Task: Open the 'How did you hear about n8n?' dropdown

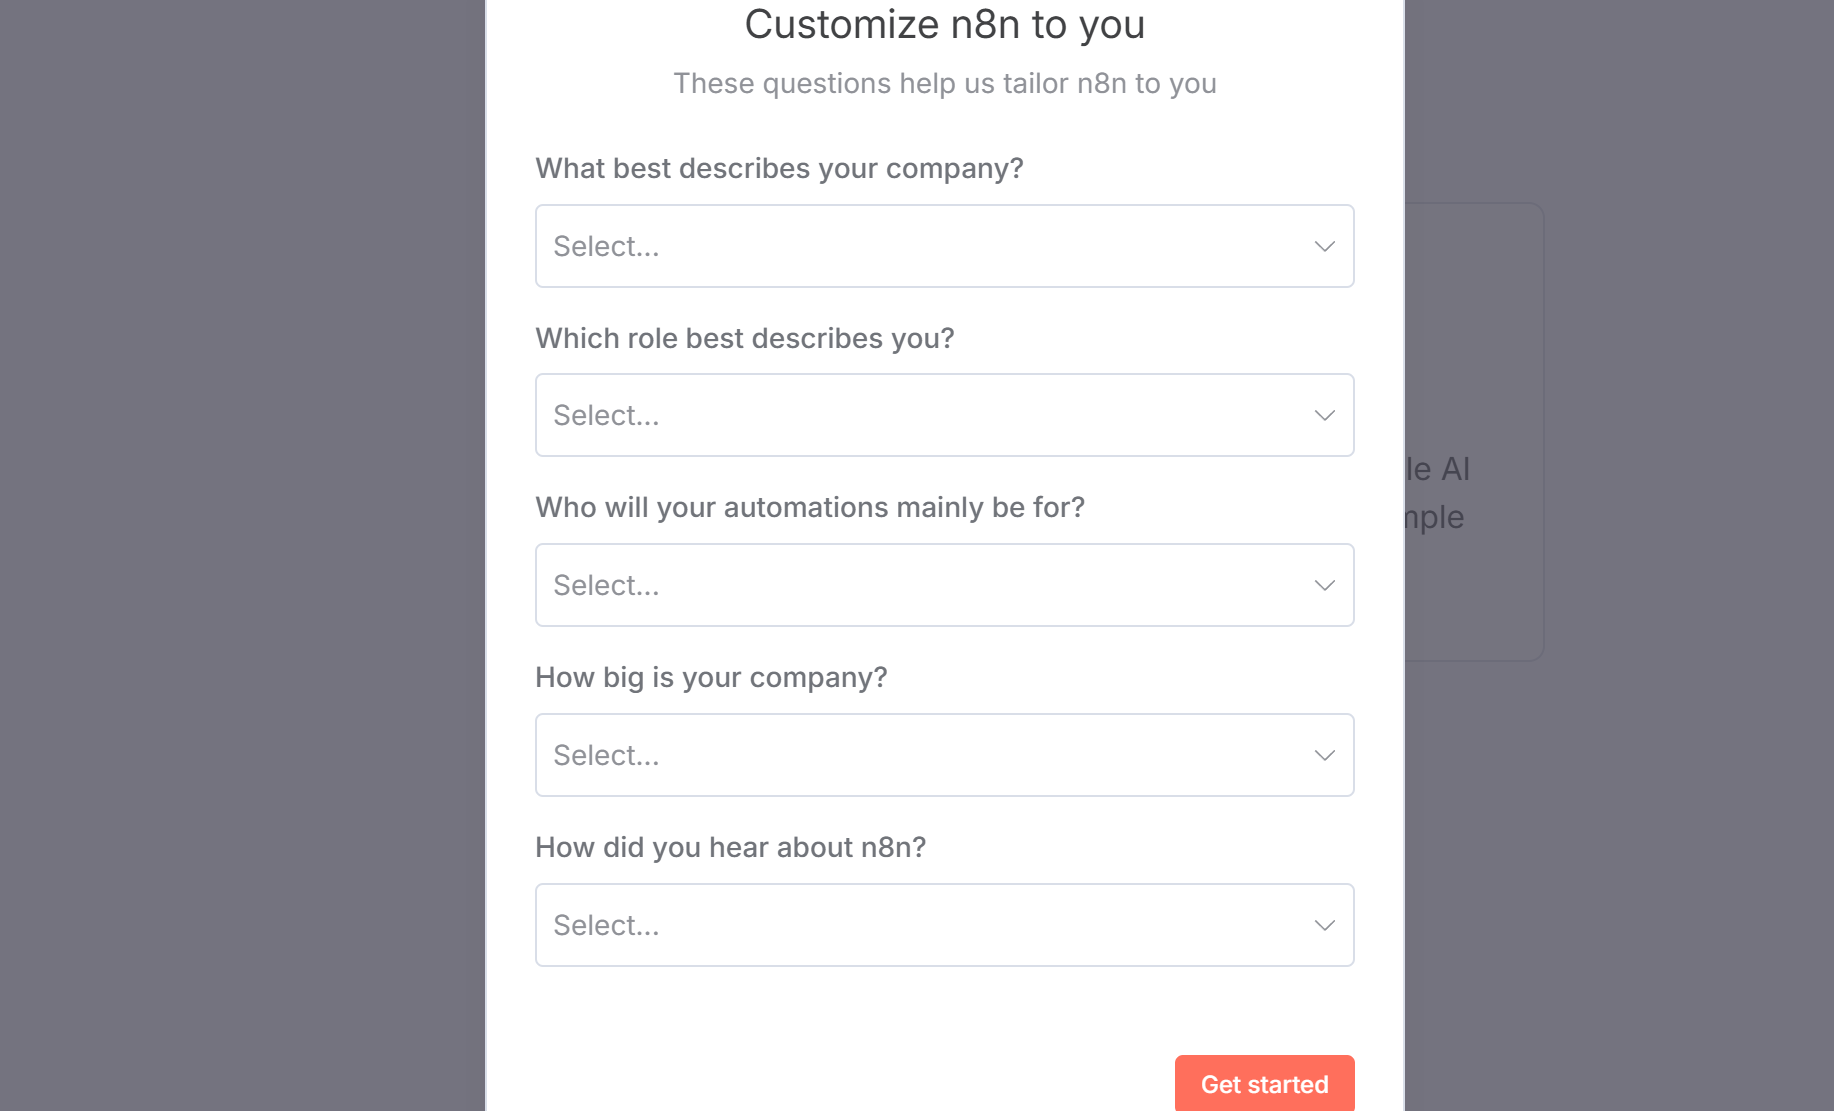Action: (944, 925)
